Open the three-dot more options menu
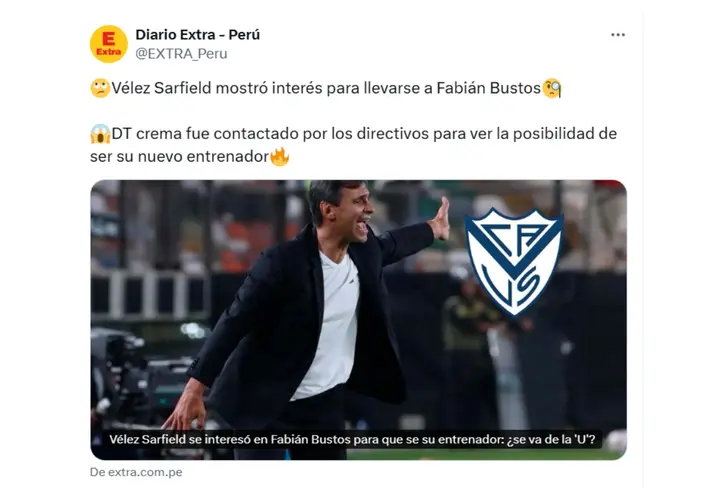The width and height of the screenshot is (728, 488). 618,35
